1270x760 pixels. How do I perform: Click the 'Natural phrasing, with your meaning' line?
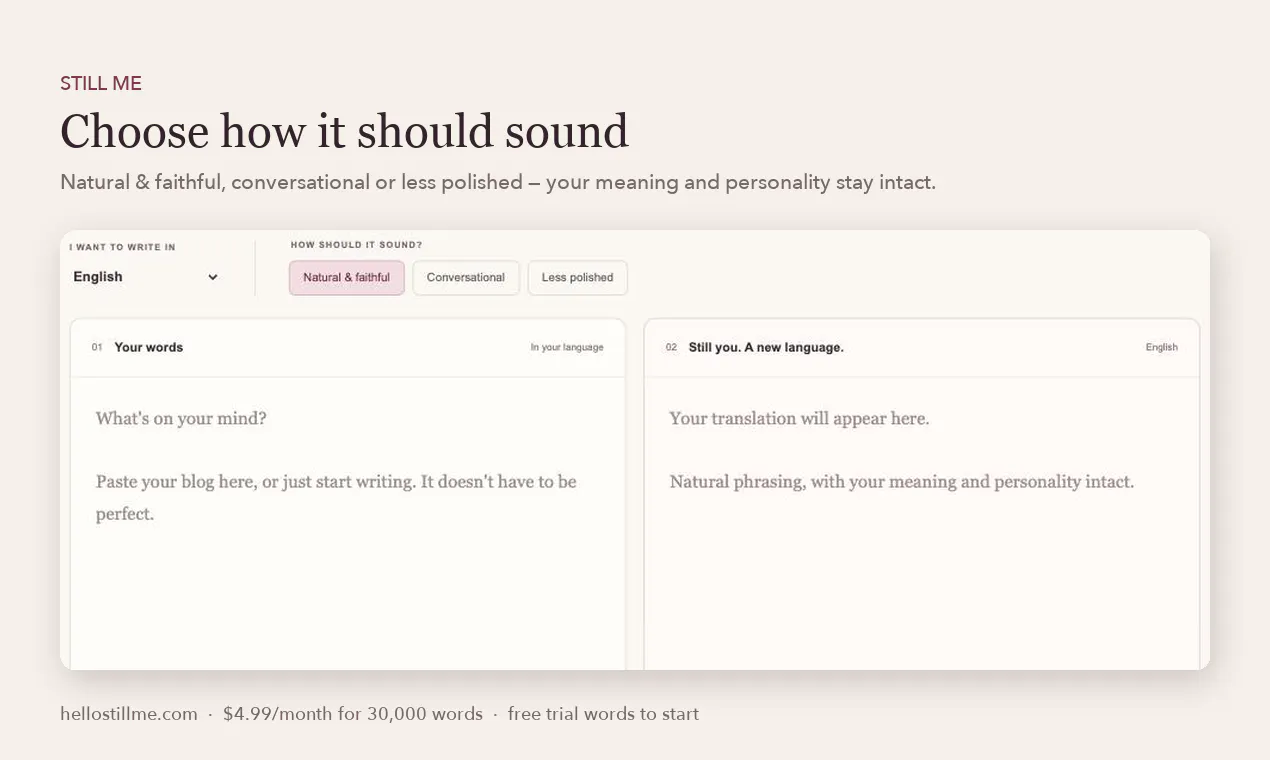point(901,481)
